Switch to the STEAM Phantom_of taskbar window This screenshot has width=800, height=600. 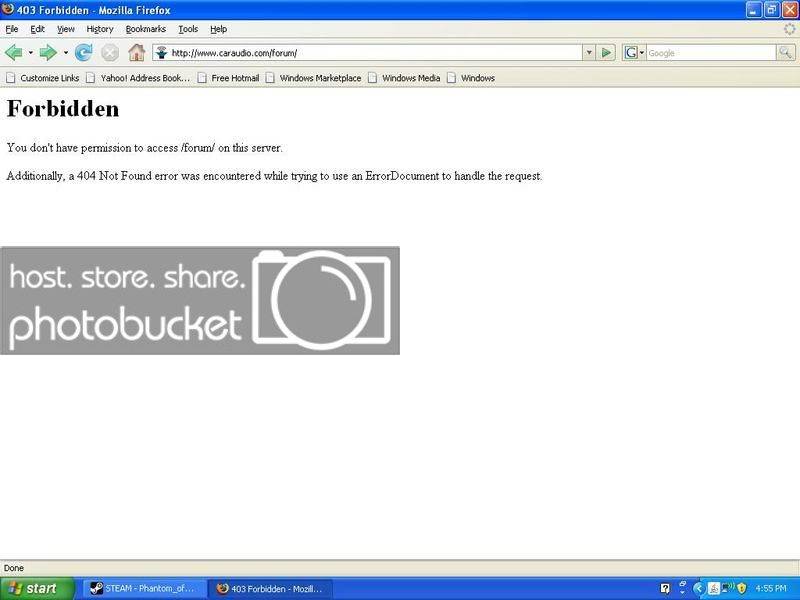[x=145, y=589]
